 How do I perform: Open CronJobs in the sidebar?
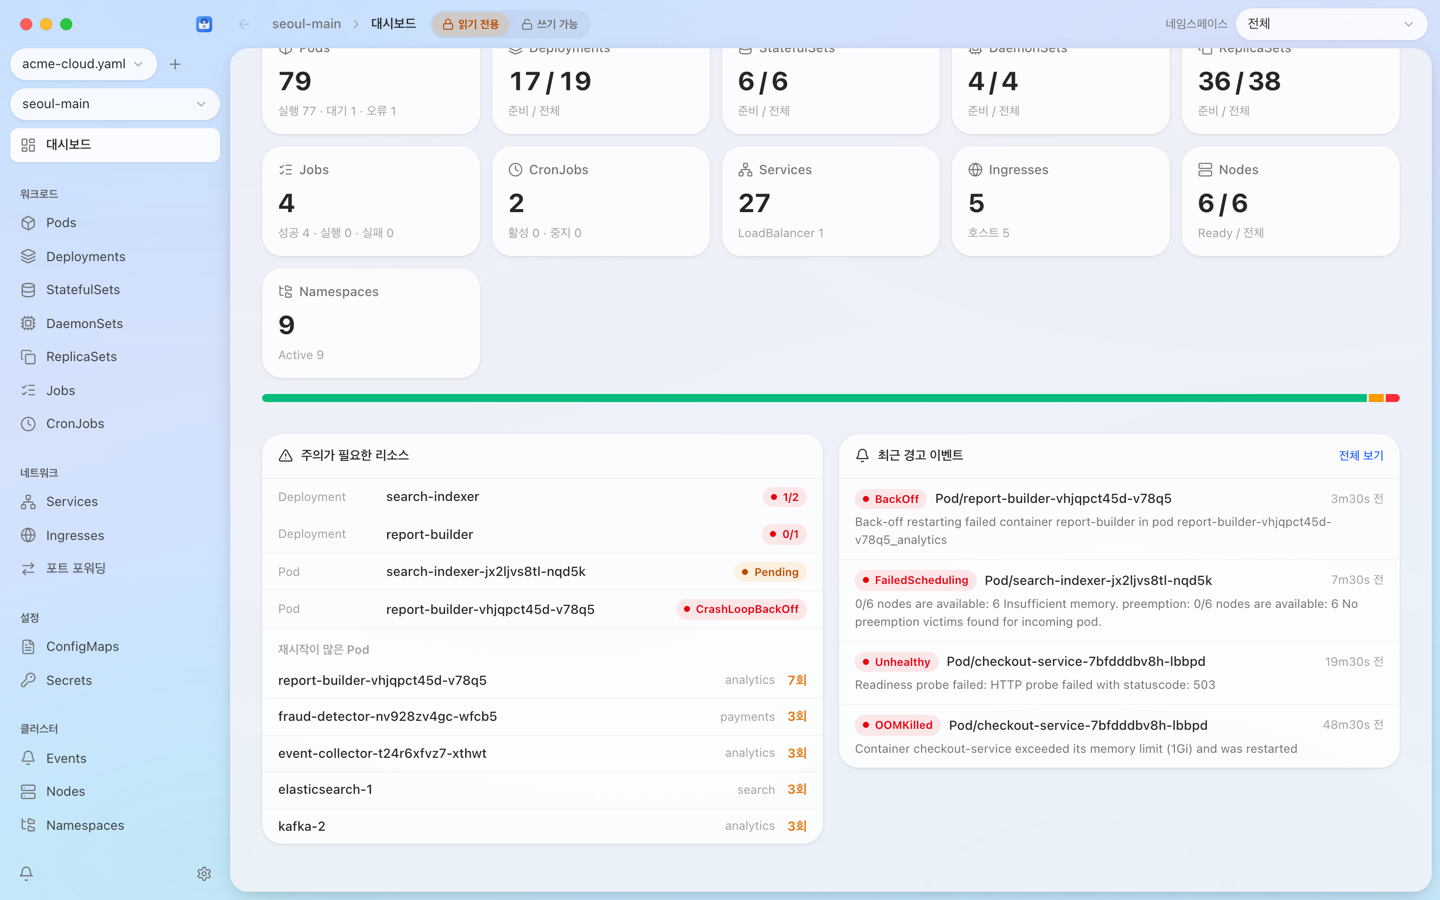point(115,424)
